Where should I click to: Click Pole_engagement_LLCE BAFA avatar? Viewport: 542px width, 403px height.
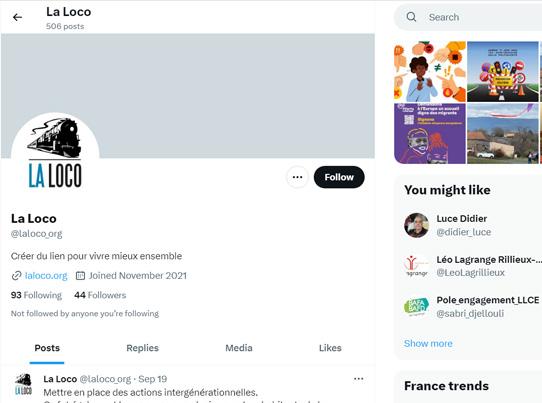417,306
